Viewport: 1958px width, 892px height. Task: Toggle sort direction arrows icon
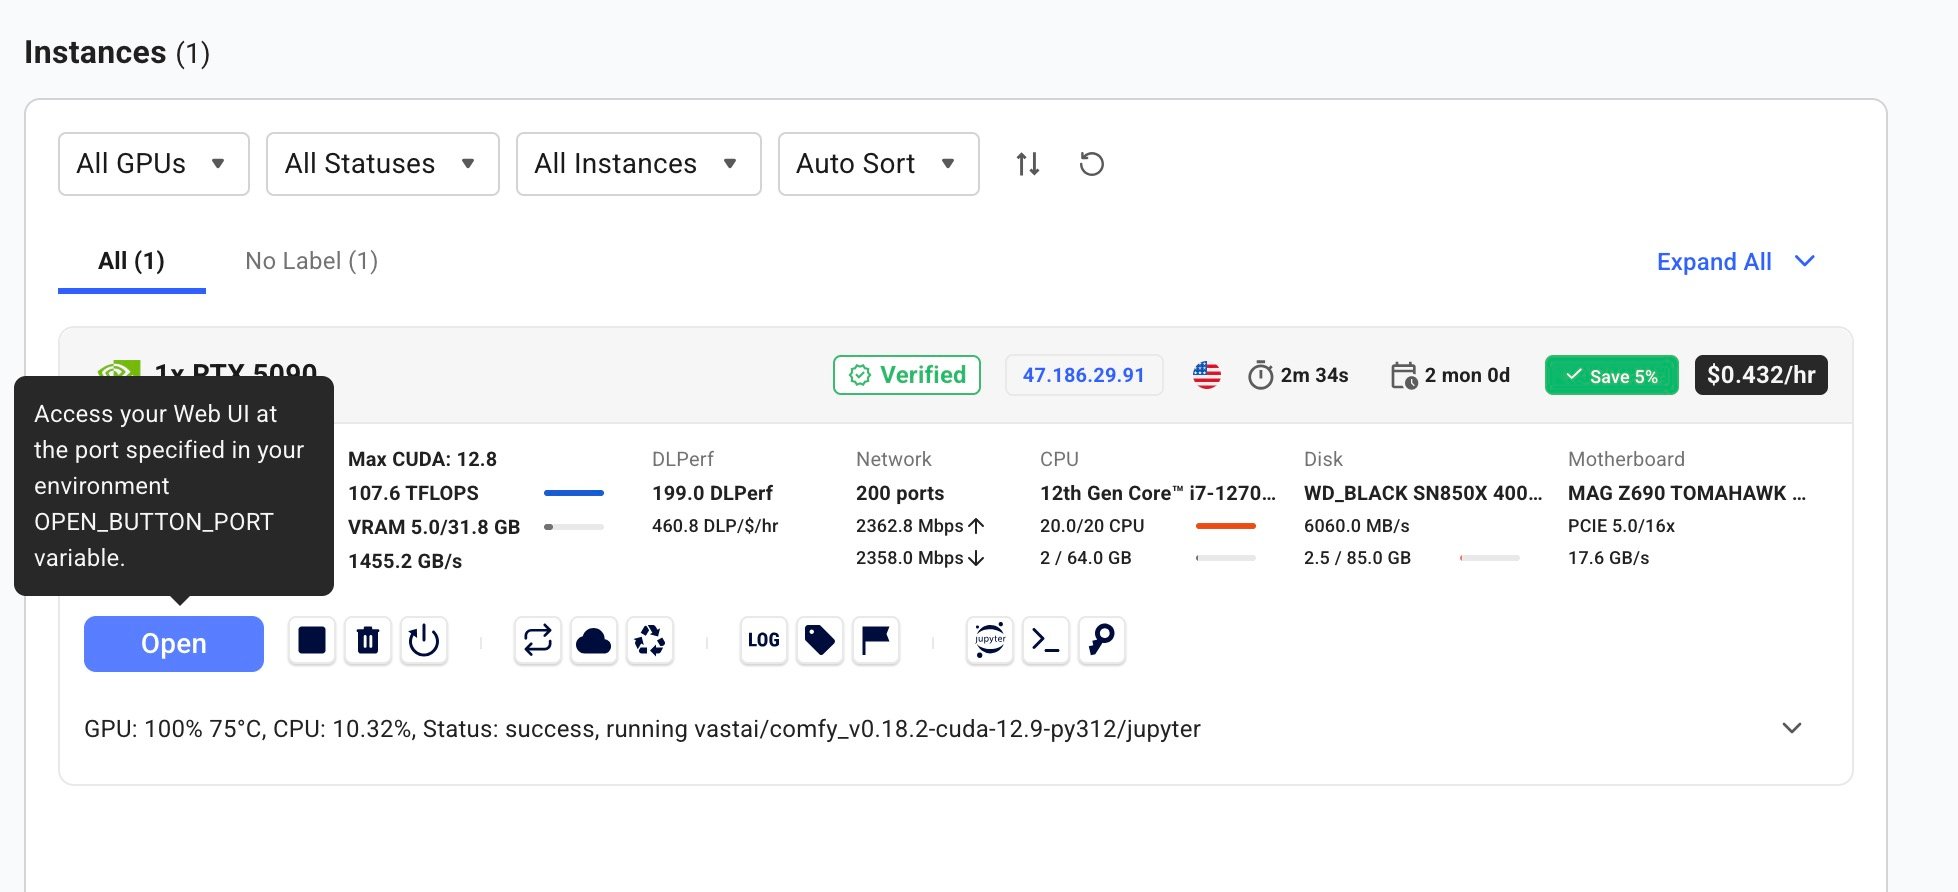click(x=1028, y=164)
